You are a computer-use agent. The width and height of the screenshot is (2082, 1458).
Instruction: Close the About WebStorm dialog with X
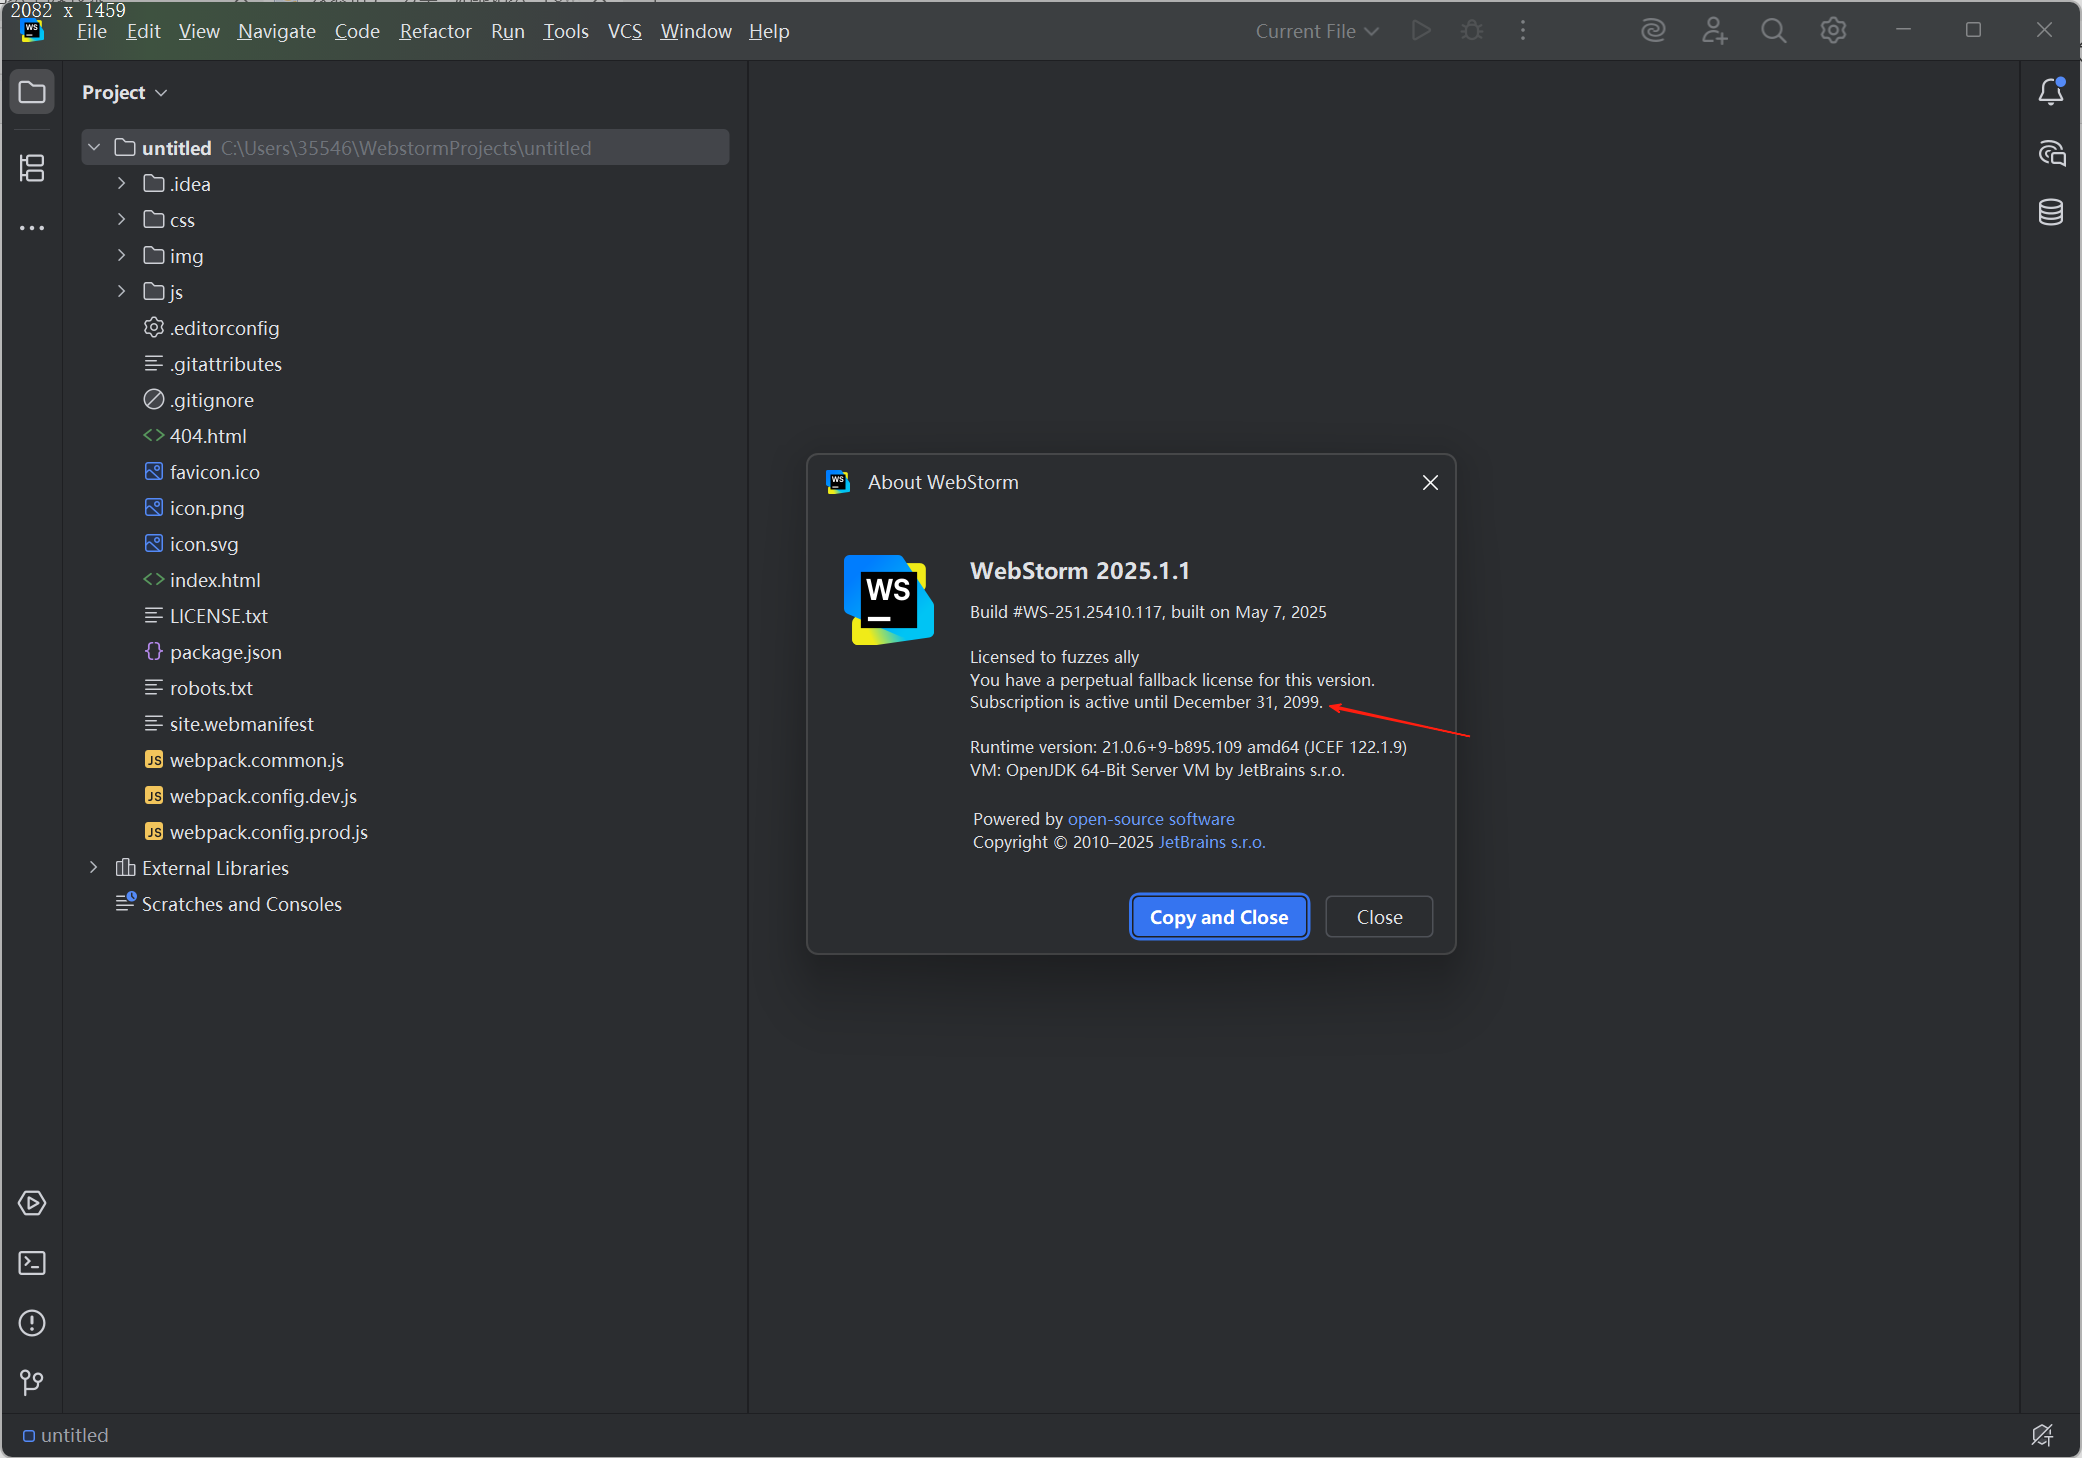(x=1430, y=483)
